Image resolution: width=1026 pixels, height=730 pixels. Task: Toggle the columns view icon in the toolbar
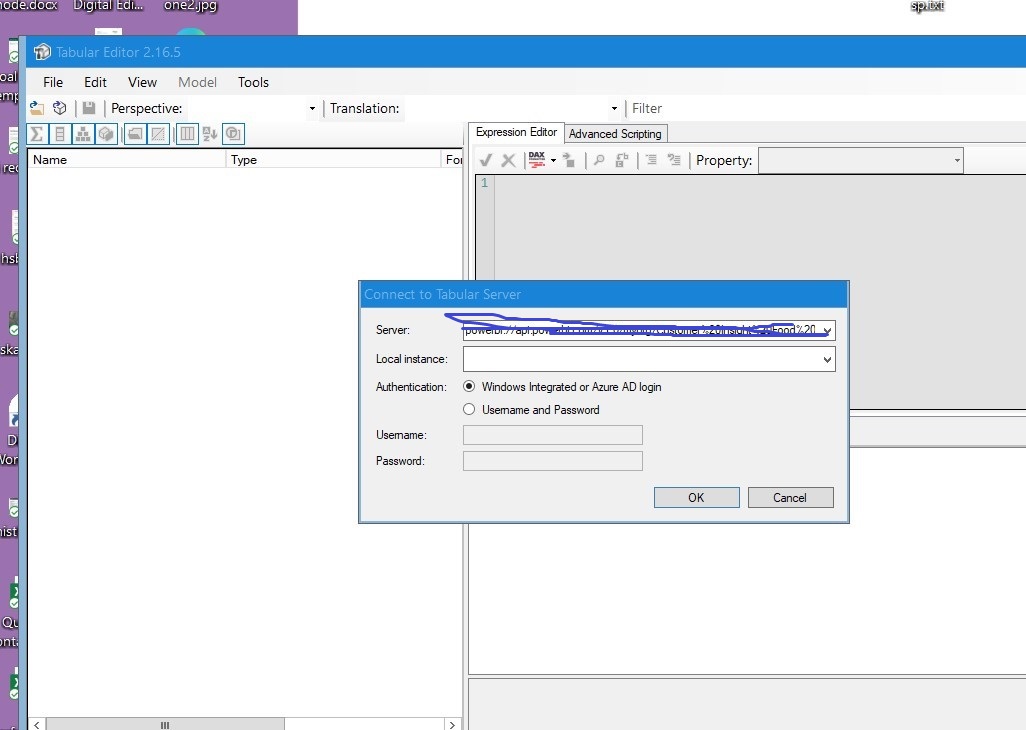tap(187, 133)
